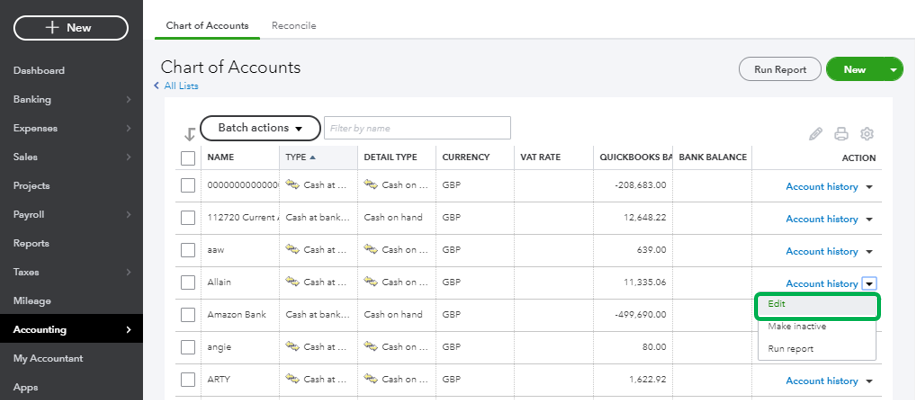Click the bank feed icon in Allain row
Image resolution: width=915 pixels, height=400 pixels.
click(293, 283)
